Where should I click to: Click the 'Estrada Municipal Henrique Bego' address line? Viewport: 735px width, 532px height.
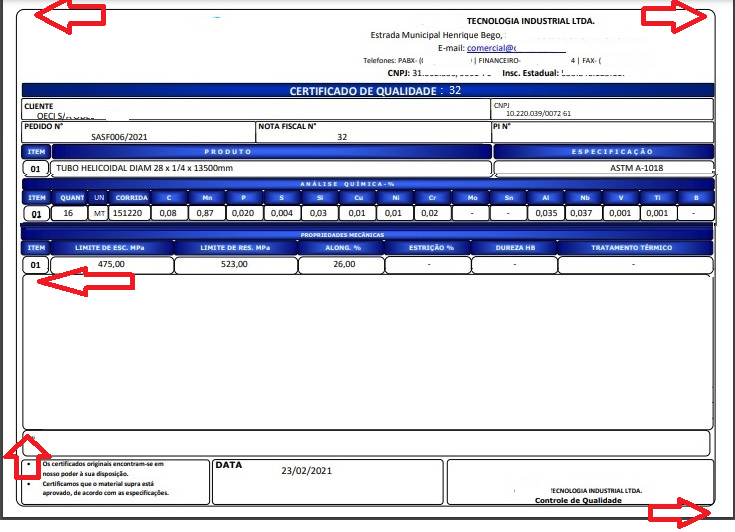pos(438,35)
